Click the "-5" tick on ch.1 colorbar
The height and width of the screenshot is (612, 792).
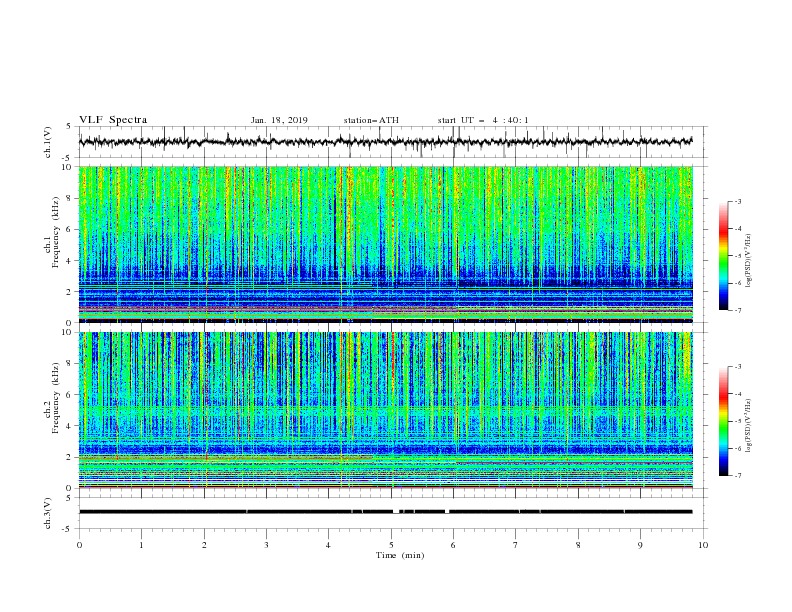[x=738, y=256]
